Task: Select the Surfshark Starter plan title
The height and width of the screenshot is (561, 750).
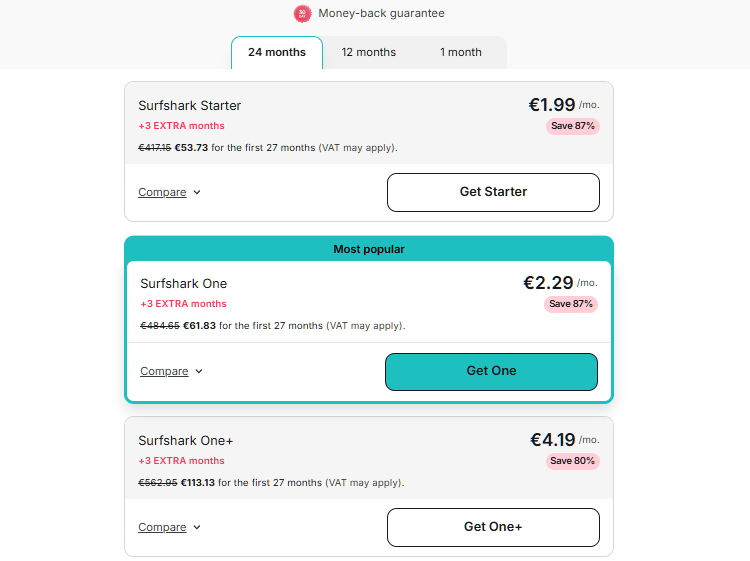Action: (190, 105)
